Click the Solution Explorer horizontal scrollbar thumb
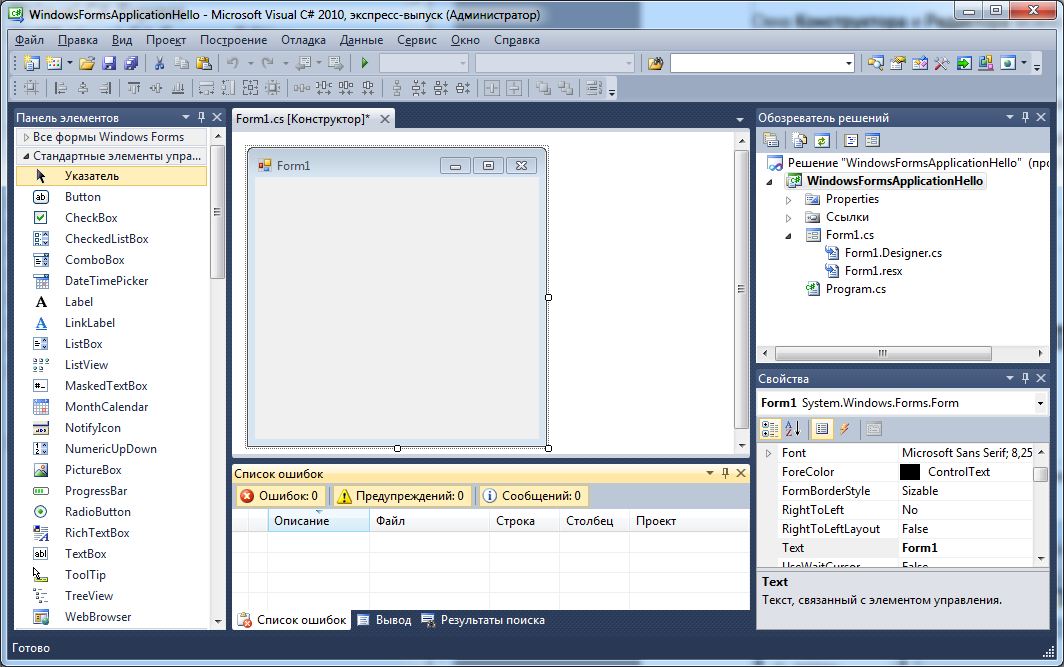This screenshot has width=1064, height=667. click(883, 354)
